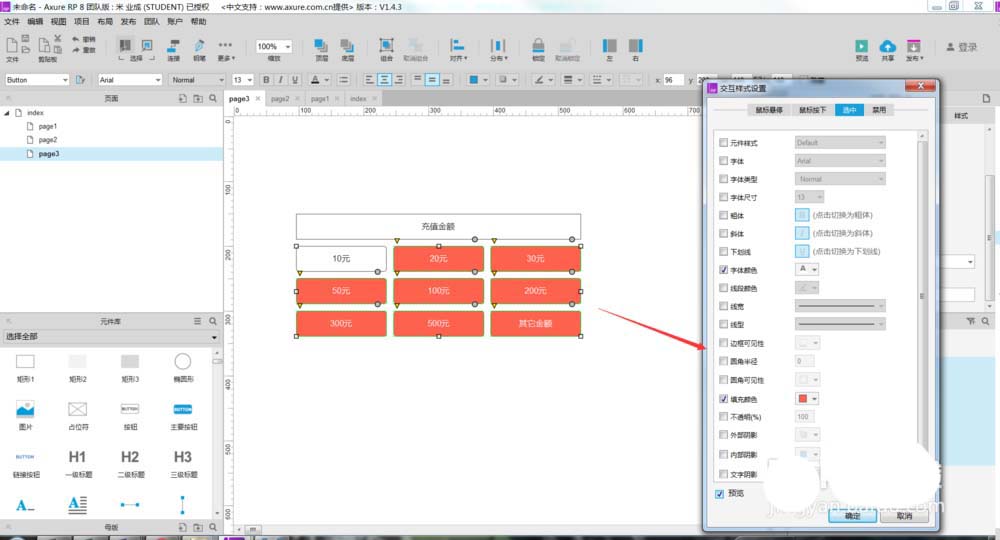Click the 20元 button on canvas
This screenshot has width=1000, height=540.
439,258
